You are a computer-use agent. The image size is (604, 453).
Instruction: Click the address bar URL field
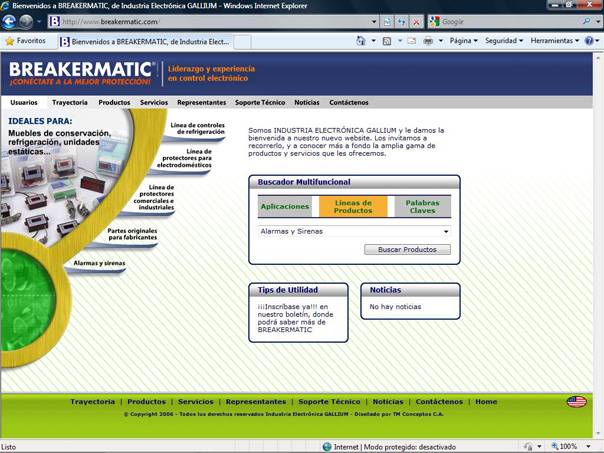point(220,21)
